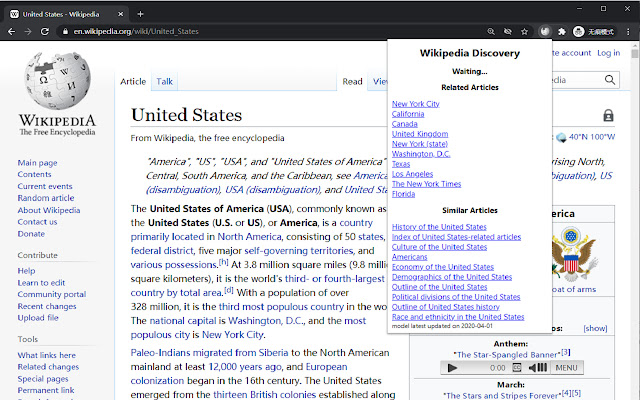Open the audio player MENU
Viewport: 640px width, 400px height.
(x=566, y=368)
